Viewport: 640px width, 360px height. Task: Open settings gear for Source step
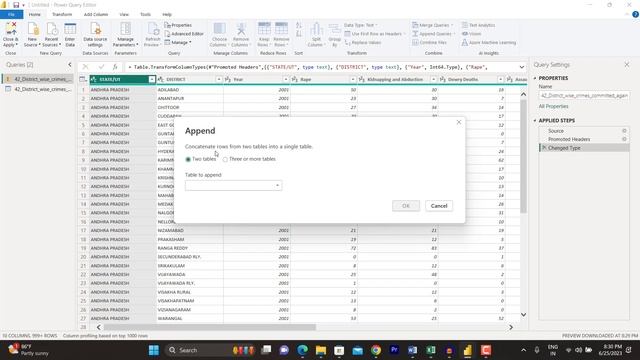[624, 131]
